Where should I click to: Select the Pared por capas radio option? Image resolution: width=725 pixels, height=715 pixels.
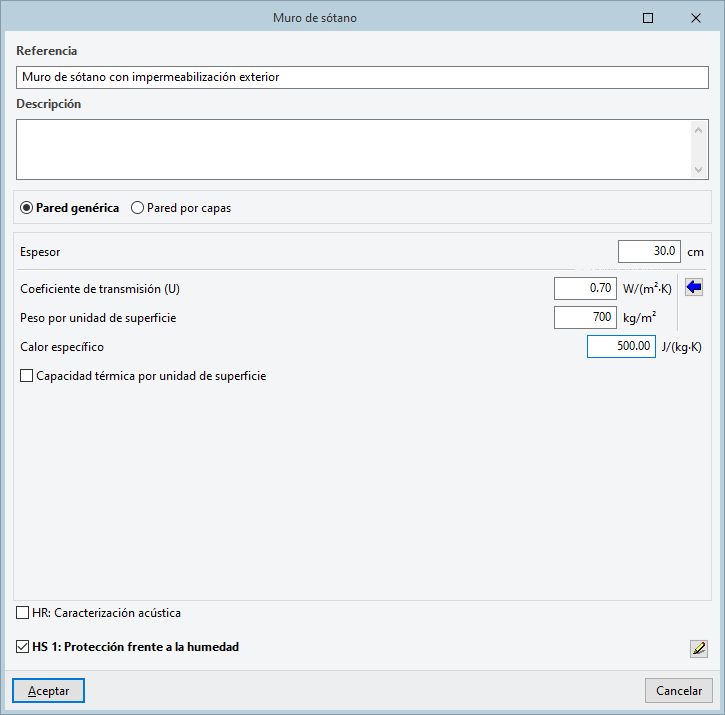click(138, 208)
